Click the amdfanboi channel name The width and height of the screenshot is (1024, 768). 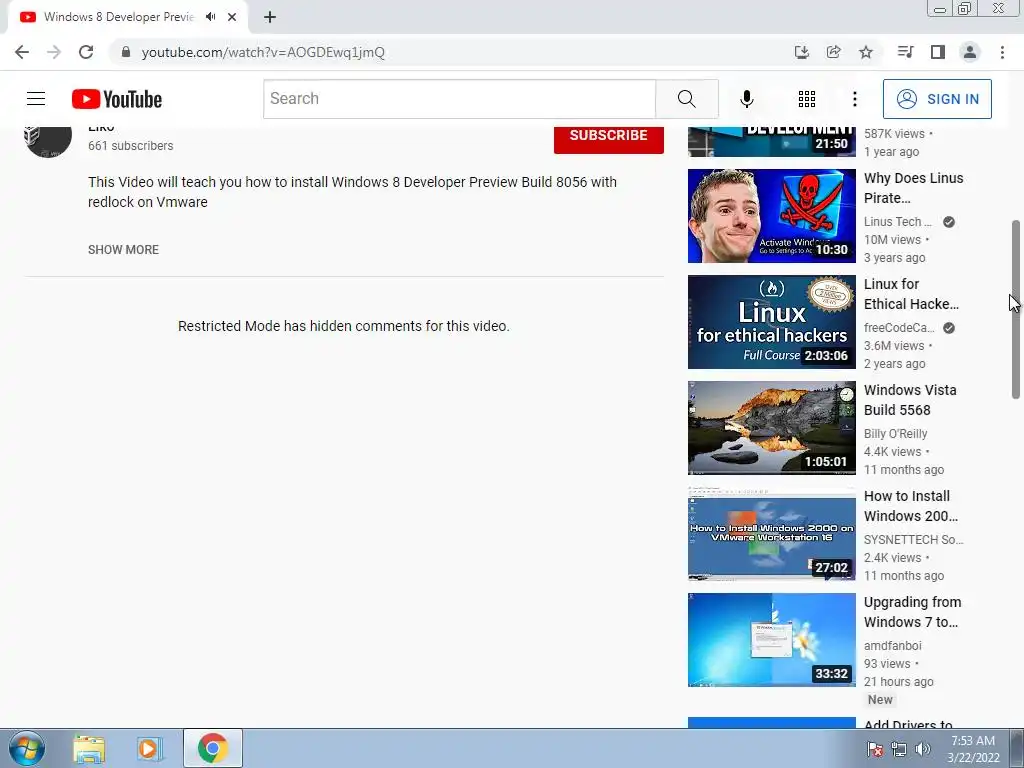[x=892, y=645]
